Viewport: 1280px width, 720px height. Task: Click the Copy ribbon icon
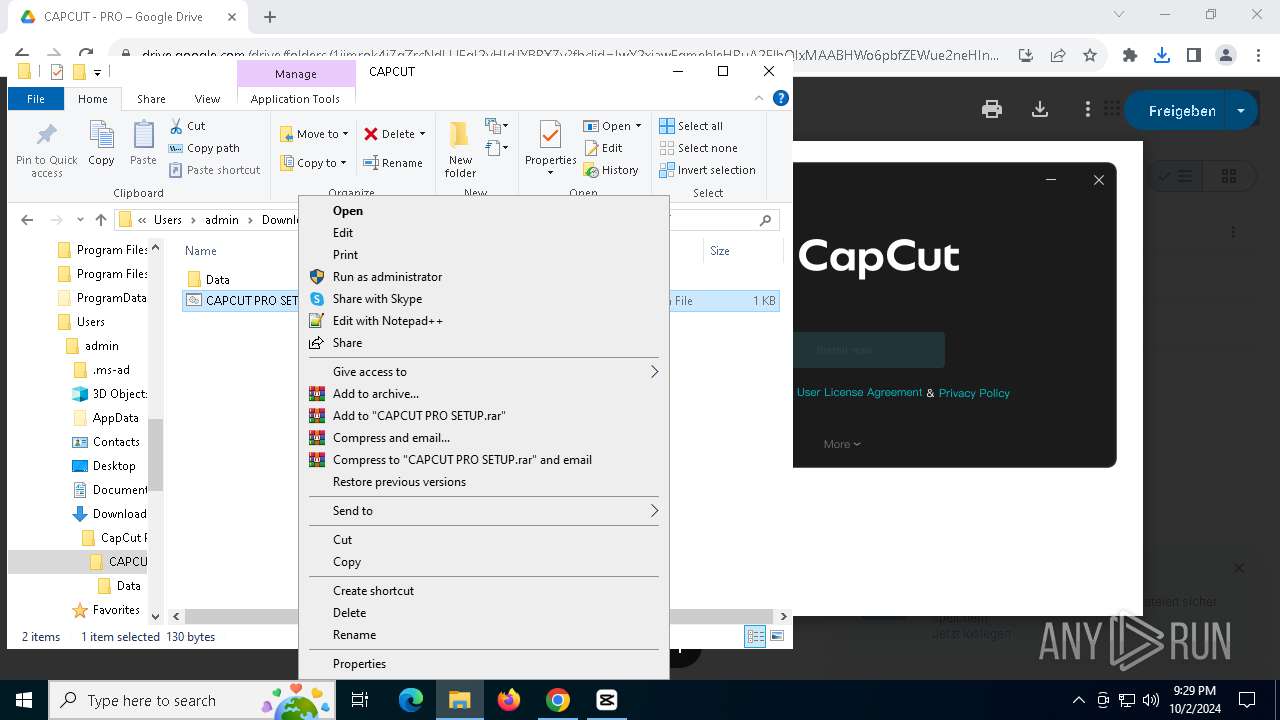pyautogui.click(x=101, y=143)
